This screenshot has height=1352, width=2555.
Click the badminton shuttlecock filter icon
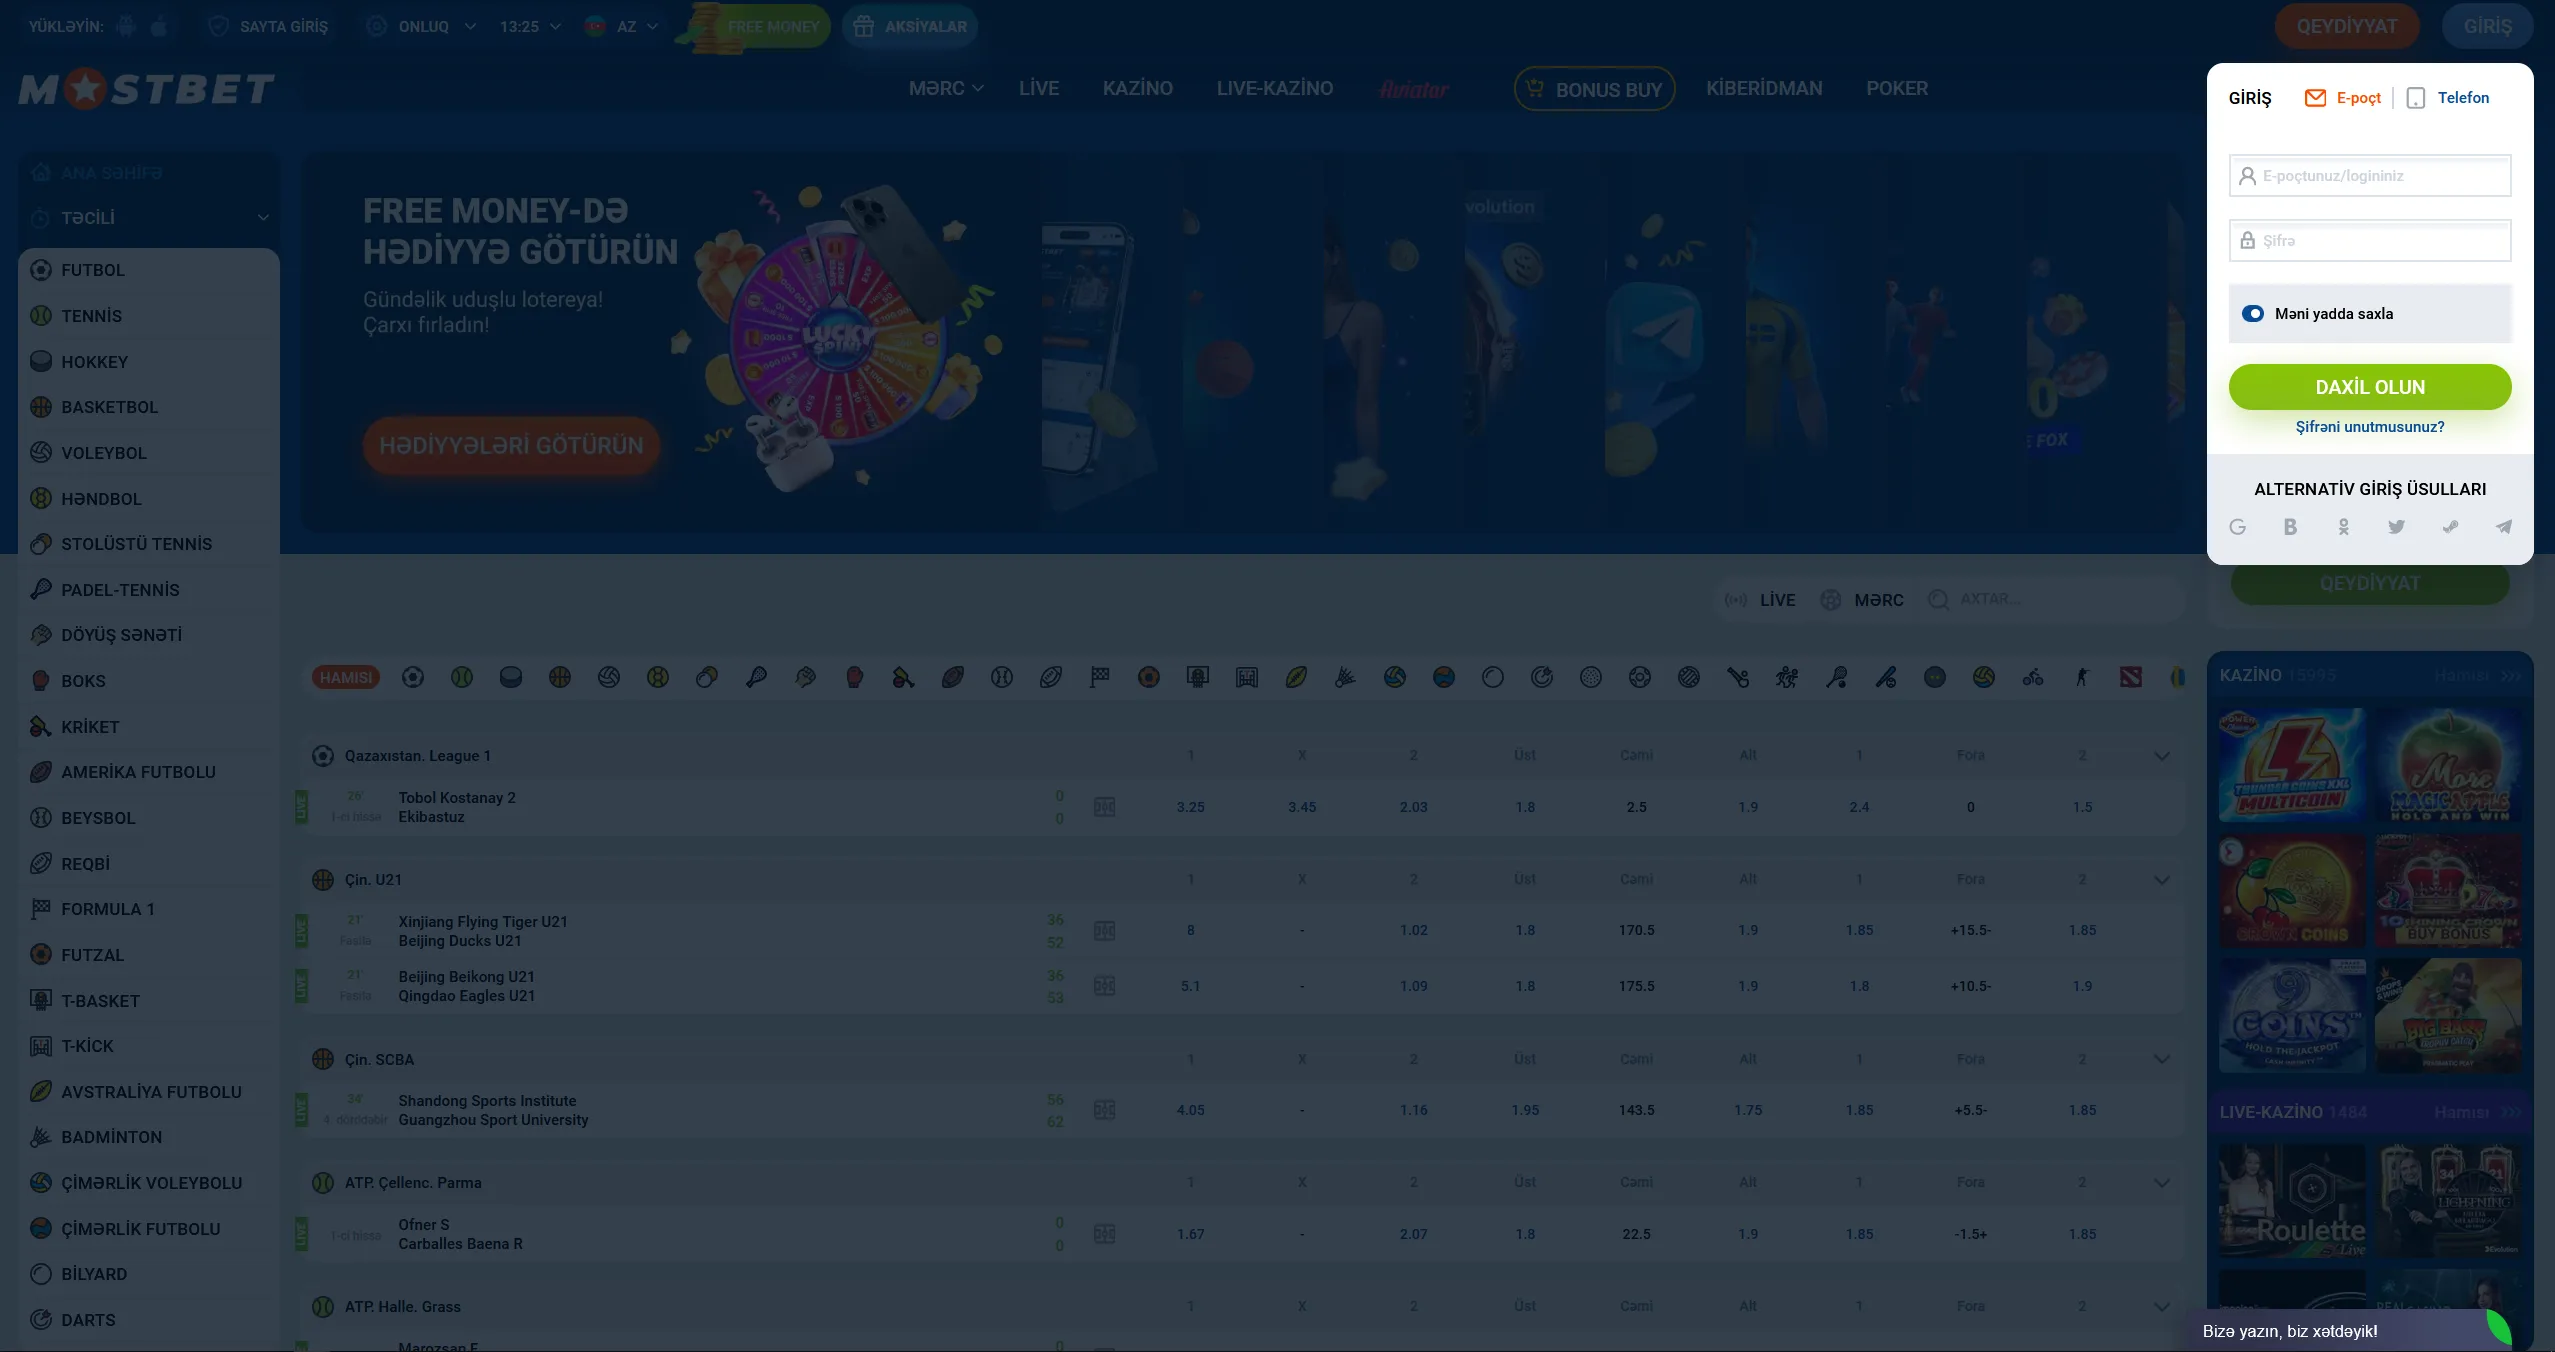1345,677
